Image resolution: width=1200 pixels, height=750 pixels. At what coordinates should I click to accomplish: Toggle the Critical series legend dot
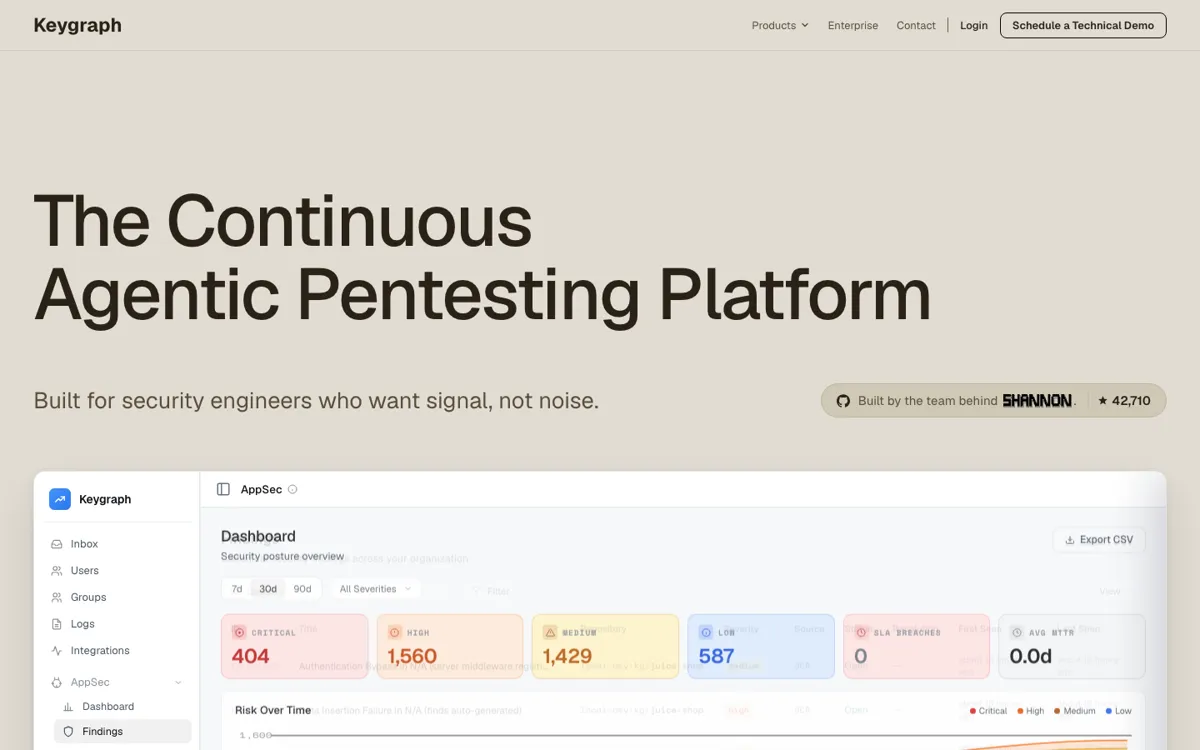tap(973, 711)
